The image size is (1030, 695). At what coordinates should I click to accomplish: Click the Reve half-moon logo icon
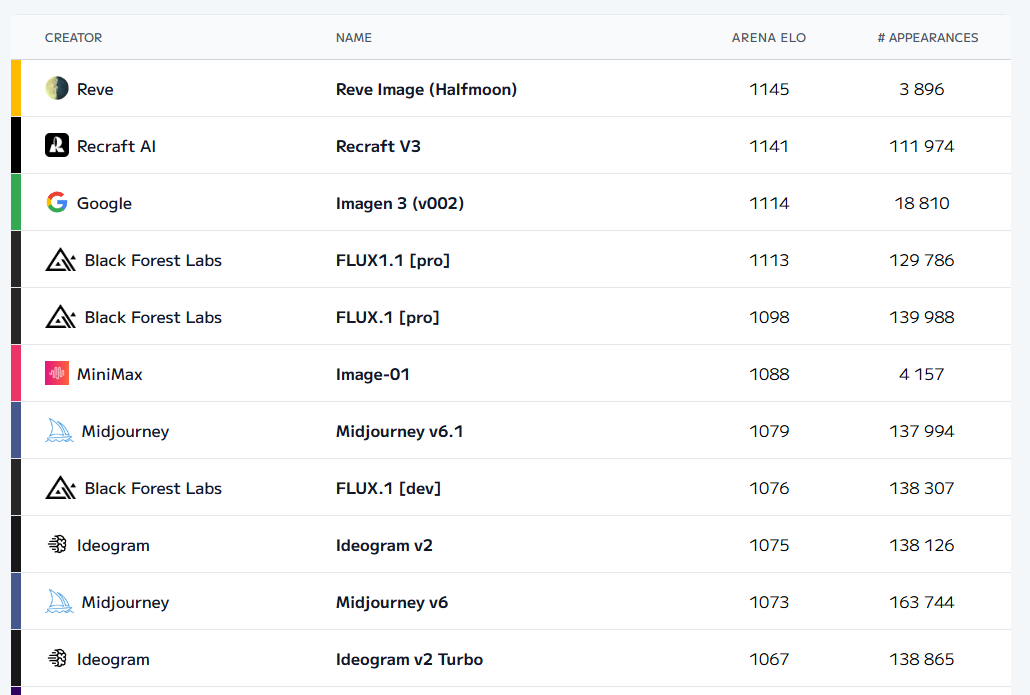click(57, 89)
